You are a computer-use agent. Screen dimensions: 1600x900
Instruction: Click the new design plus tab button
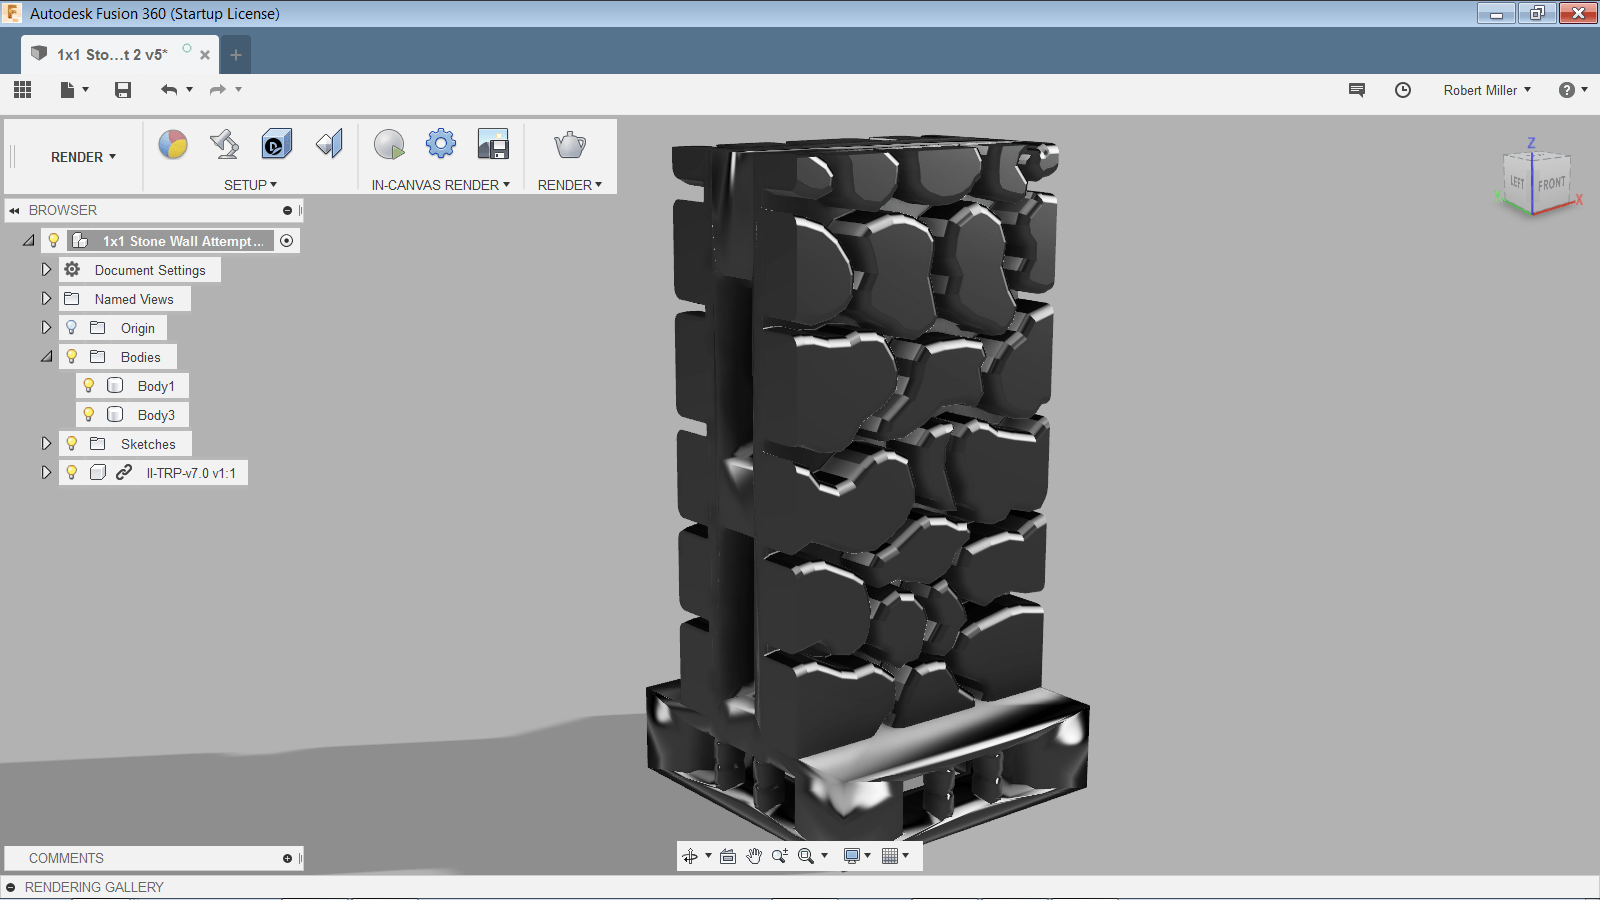tap(236, 55)
